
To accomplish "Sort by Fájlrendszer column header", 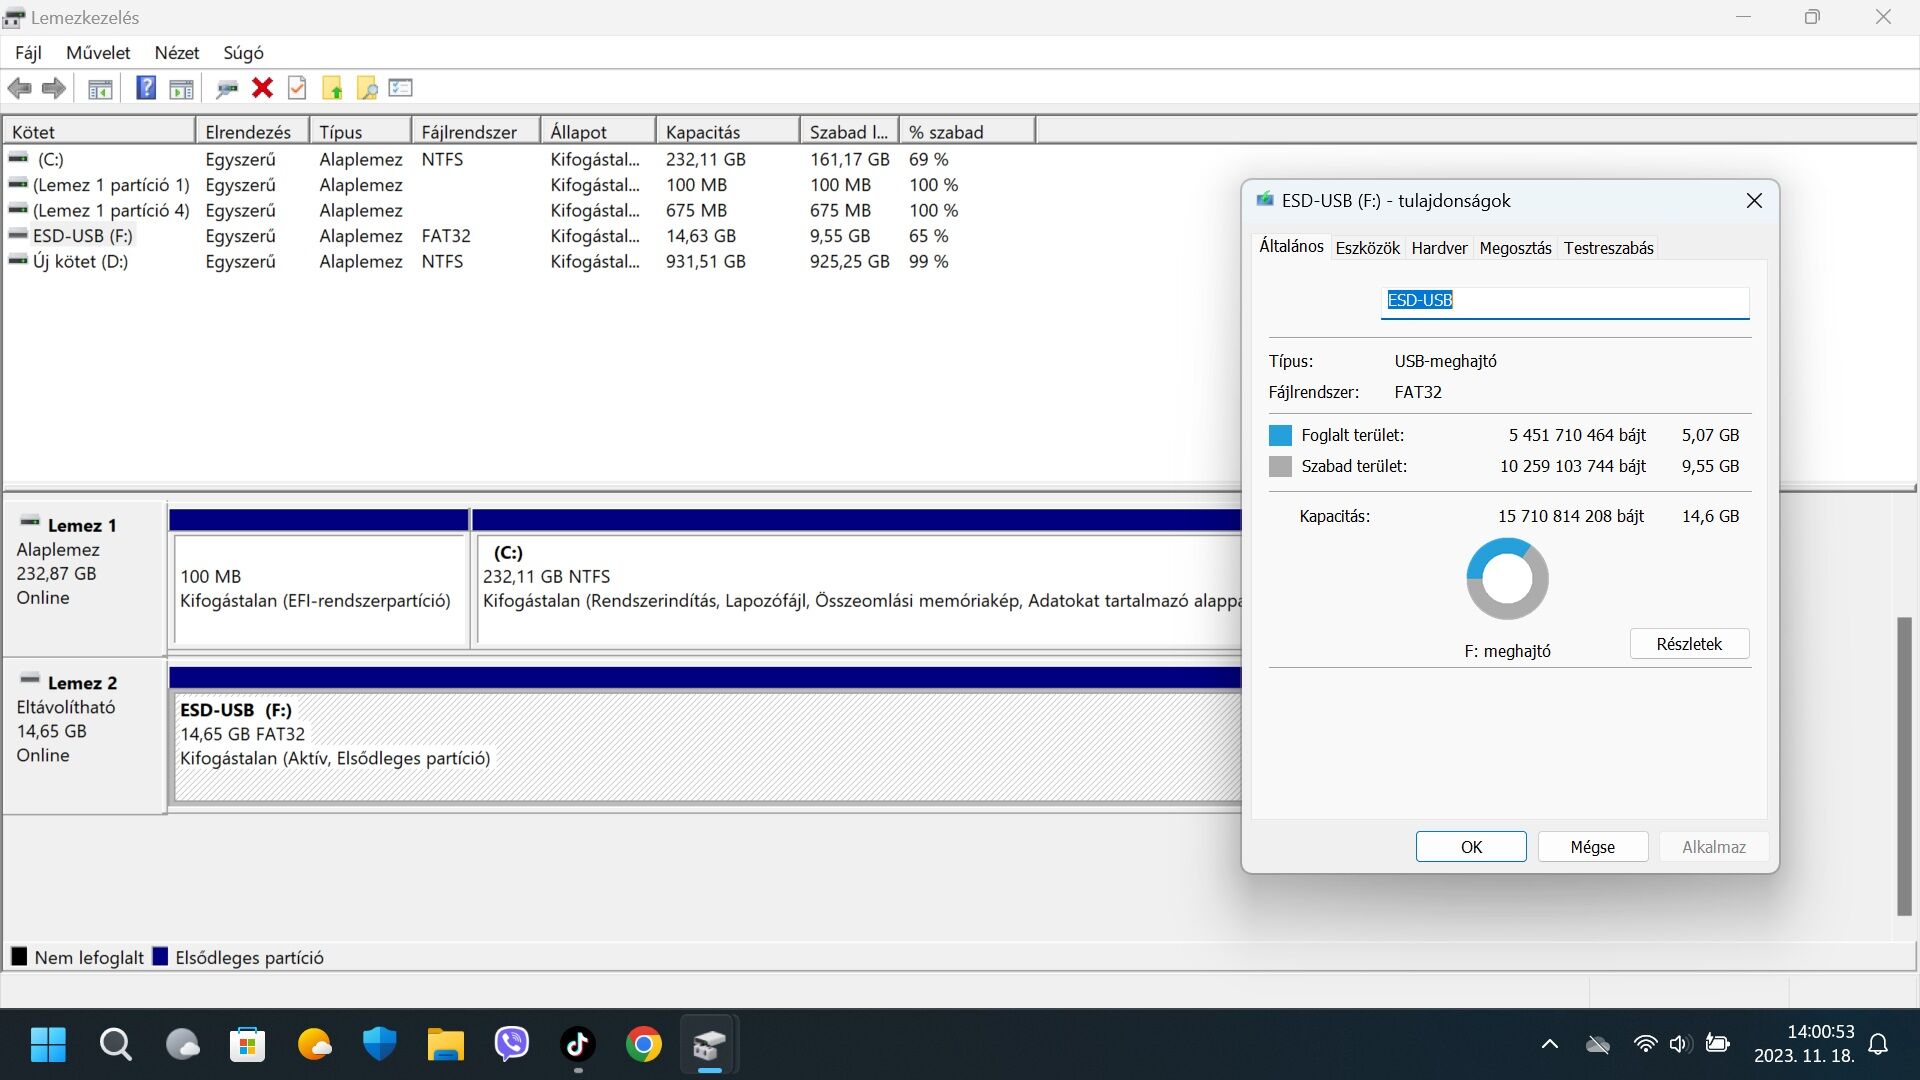I will [476, 132].
